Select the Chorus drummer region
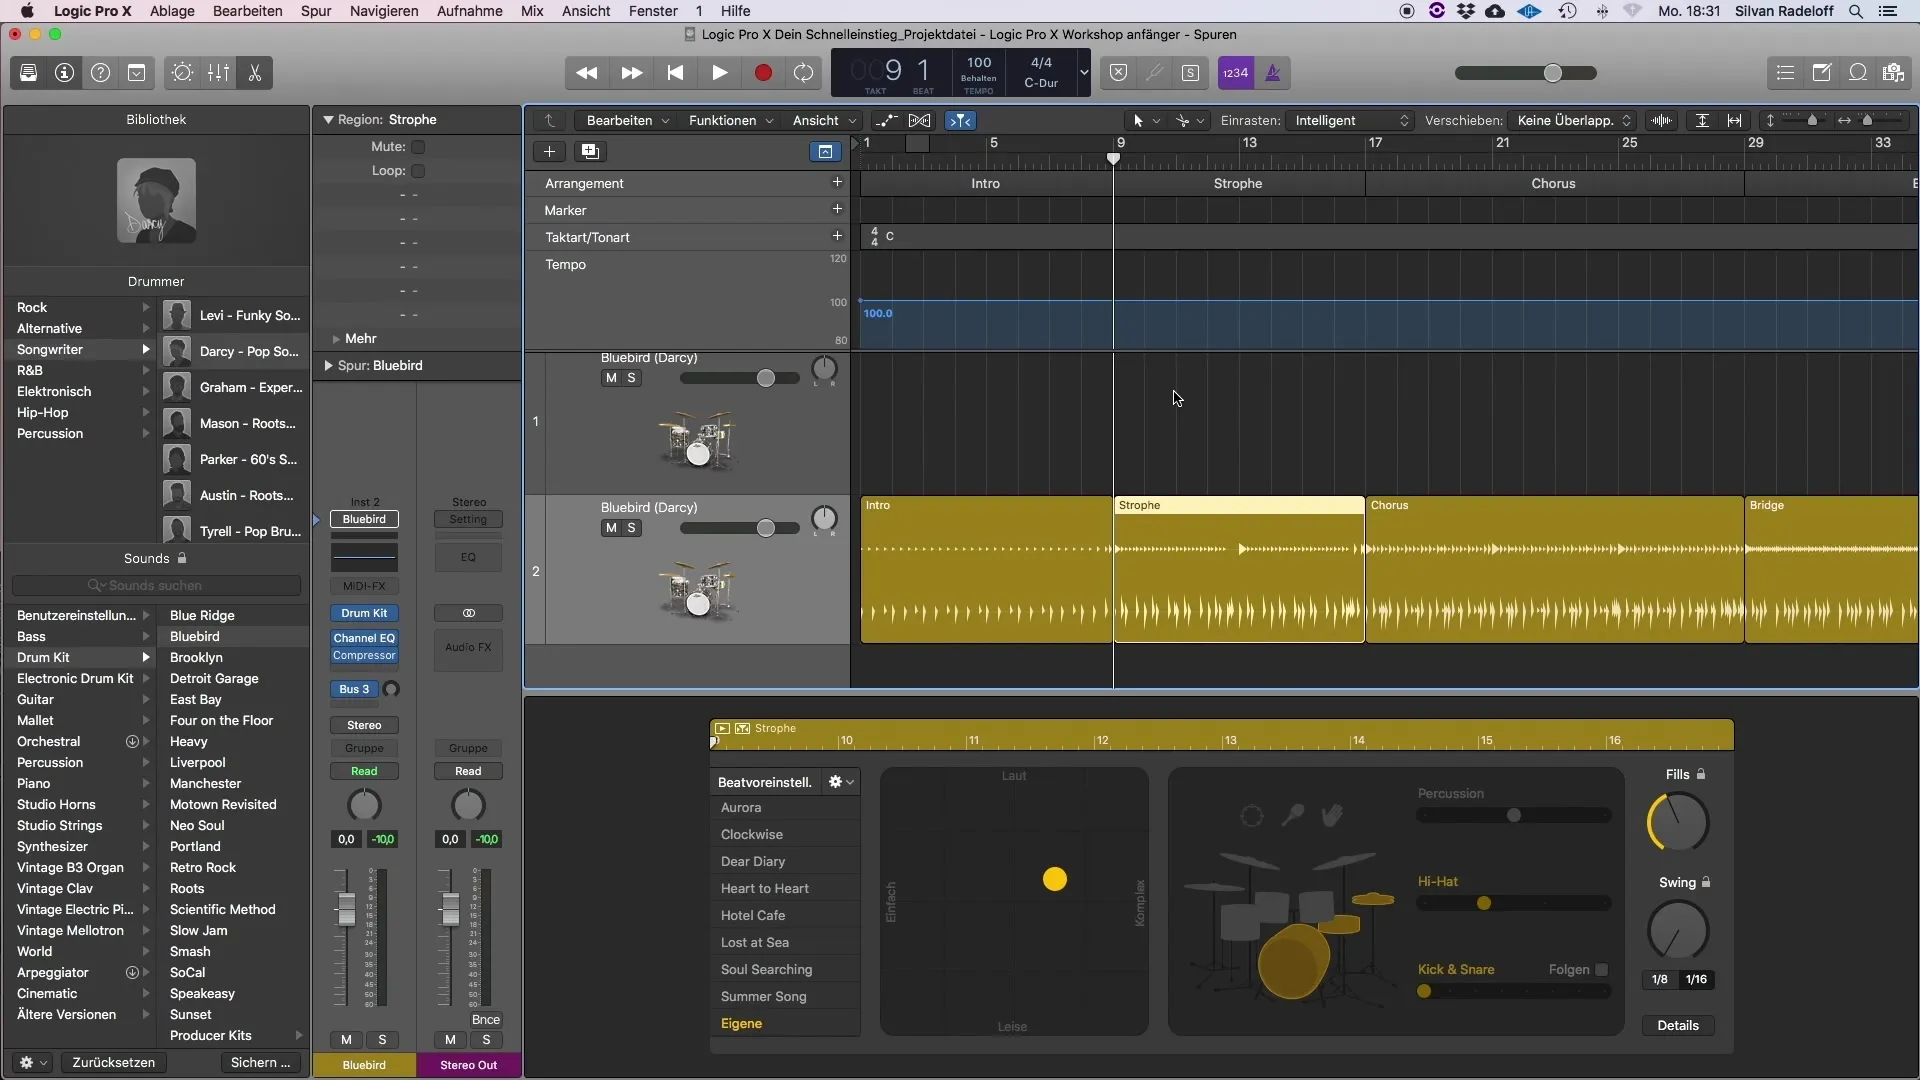Screen dimensions: 1920x1080 coord(1554,569)
